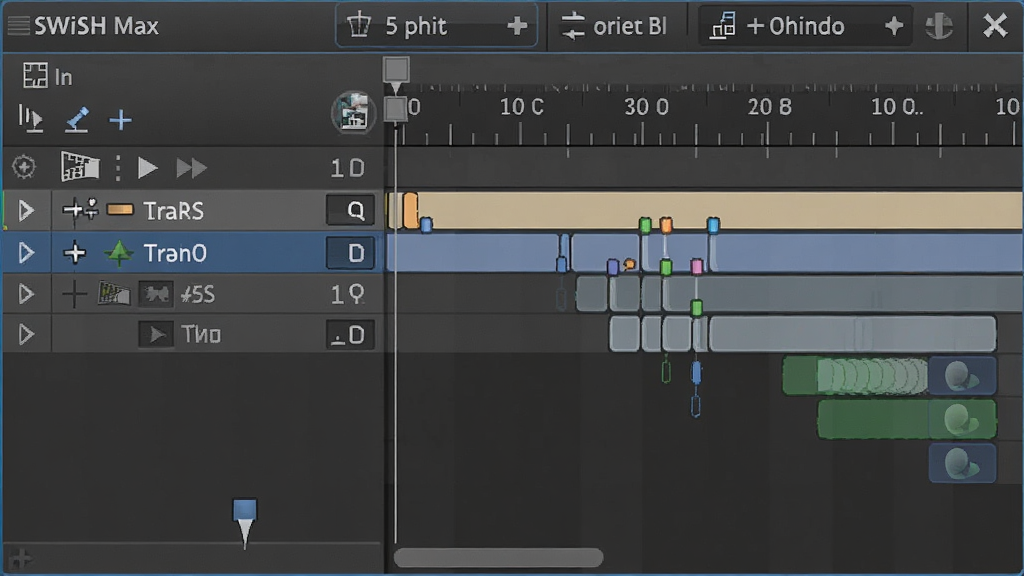The height and width of the screenshot is (576, 1024).
Task: Click the orange bar icon on TraRS
Action: [120, 210]
